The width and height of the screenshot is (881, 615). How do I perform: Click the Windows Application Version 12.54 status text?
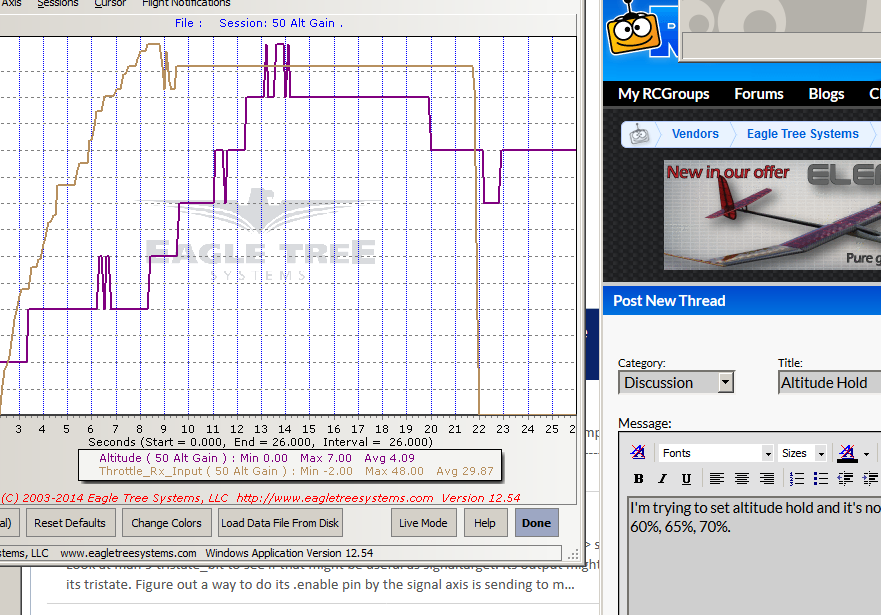click(x=289, y=553)
